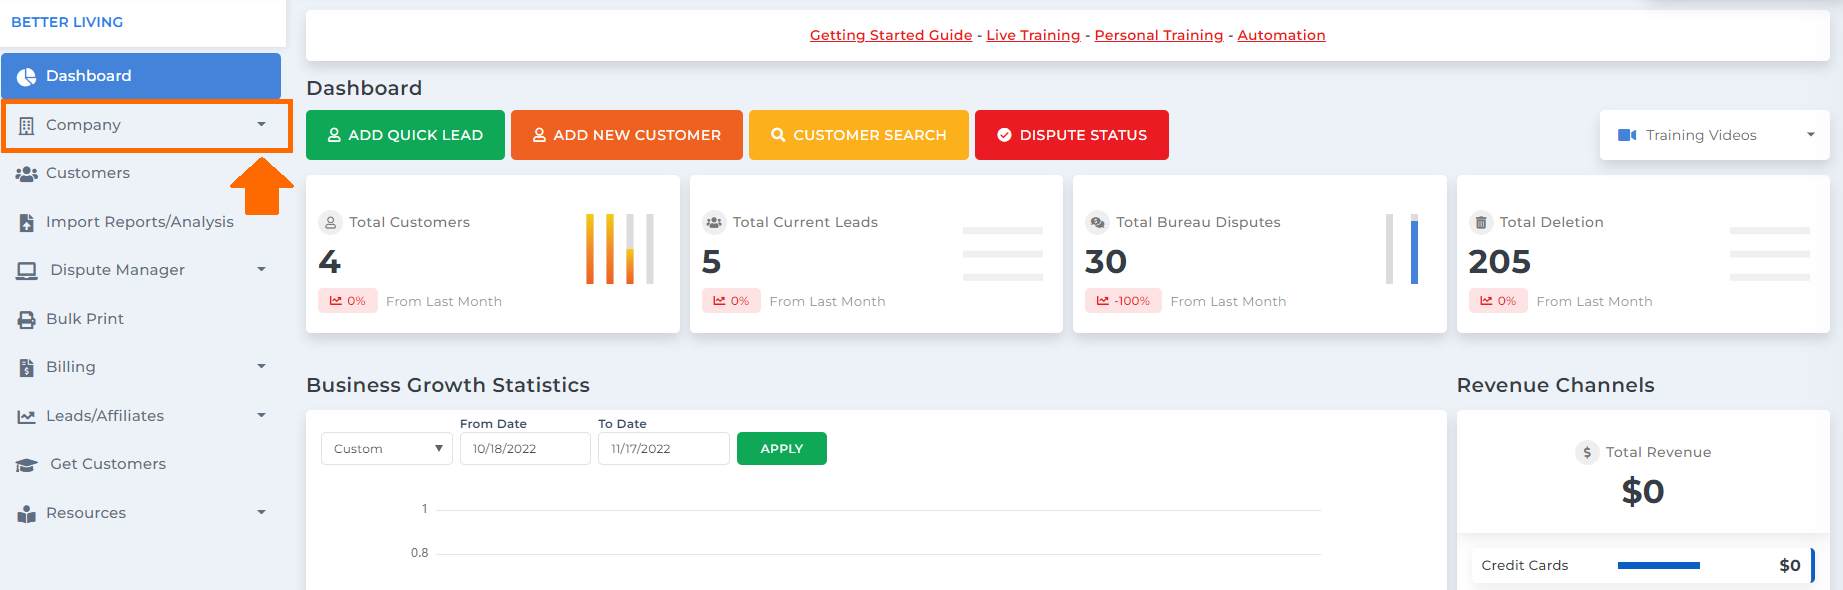
Task: Click the From Date input field
Action: tap(525, 449)
